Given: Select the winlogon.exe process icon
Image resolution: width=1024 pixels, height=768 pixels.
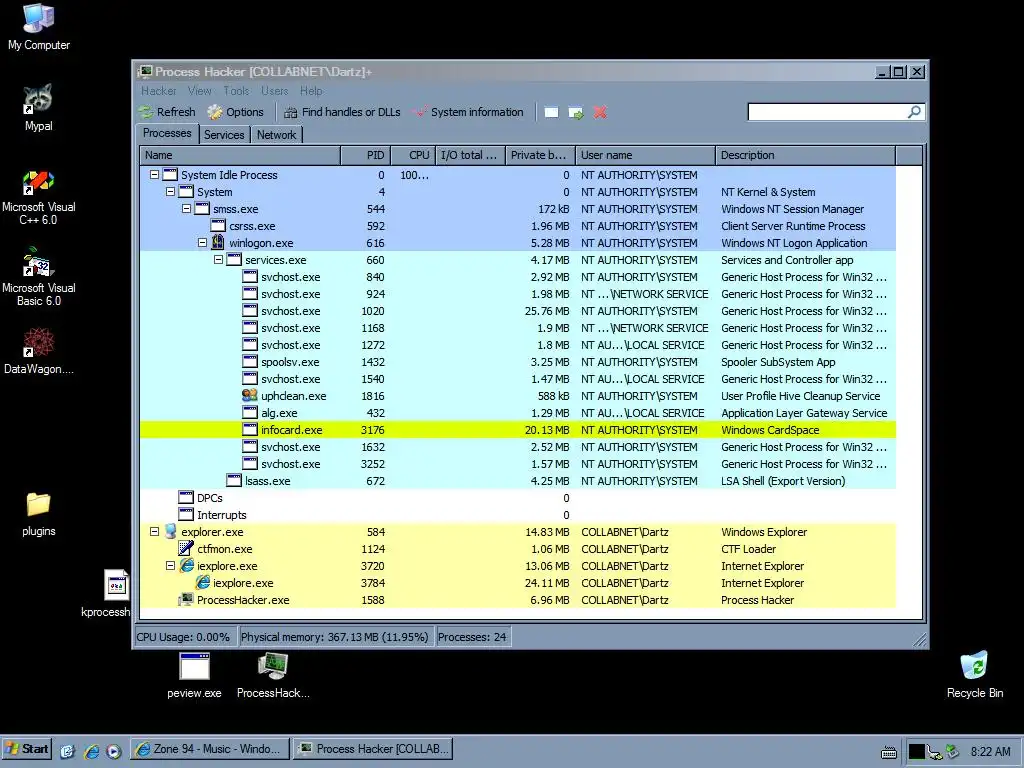Looking at the screenshot, I should tap(218, 242).
